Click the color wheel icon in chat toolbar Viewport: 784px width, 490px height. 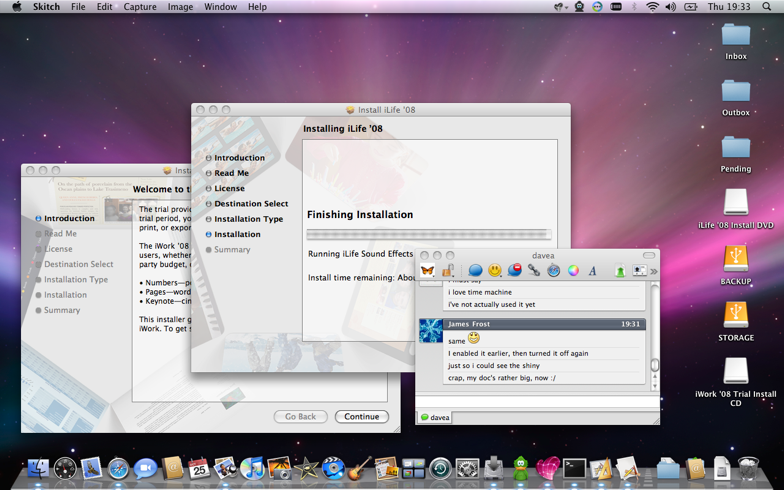[x=573, y=271]
